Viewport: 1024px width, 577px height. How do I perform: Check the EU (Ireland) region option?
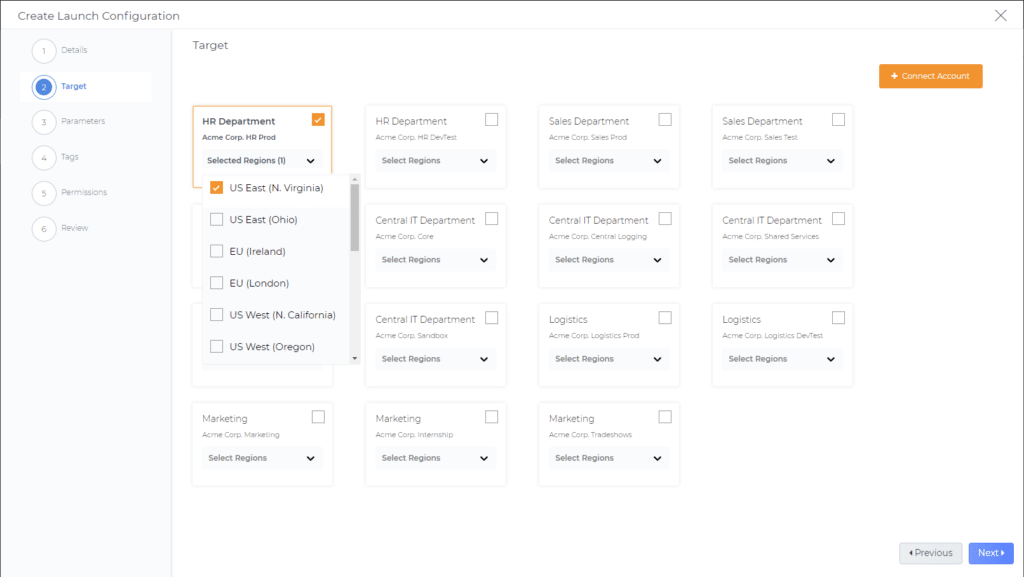click(x=217, y=251)
